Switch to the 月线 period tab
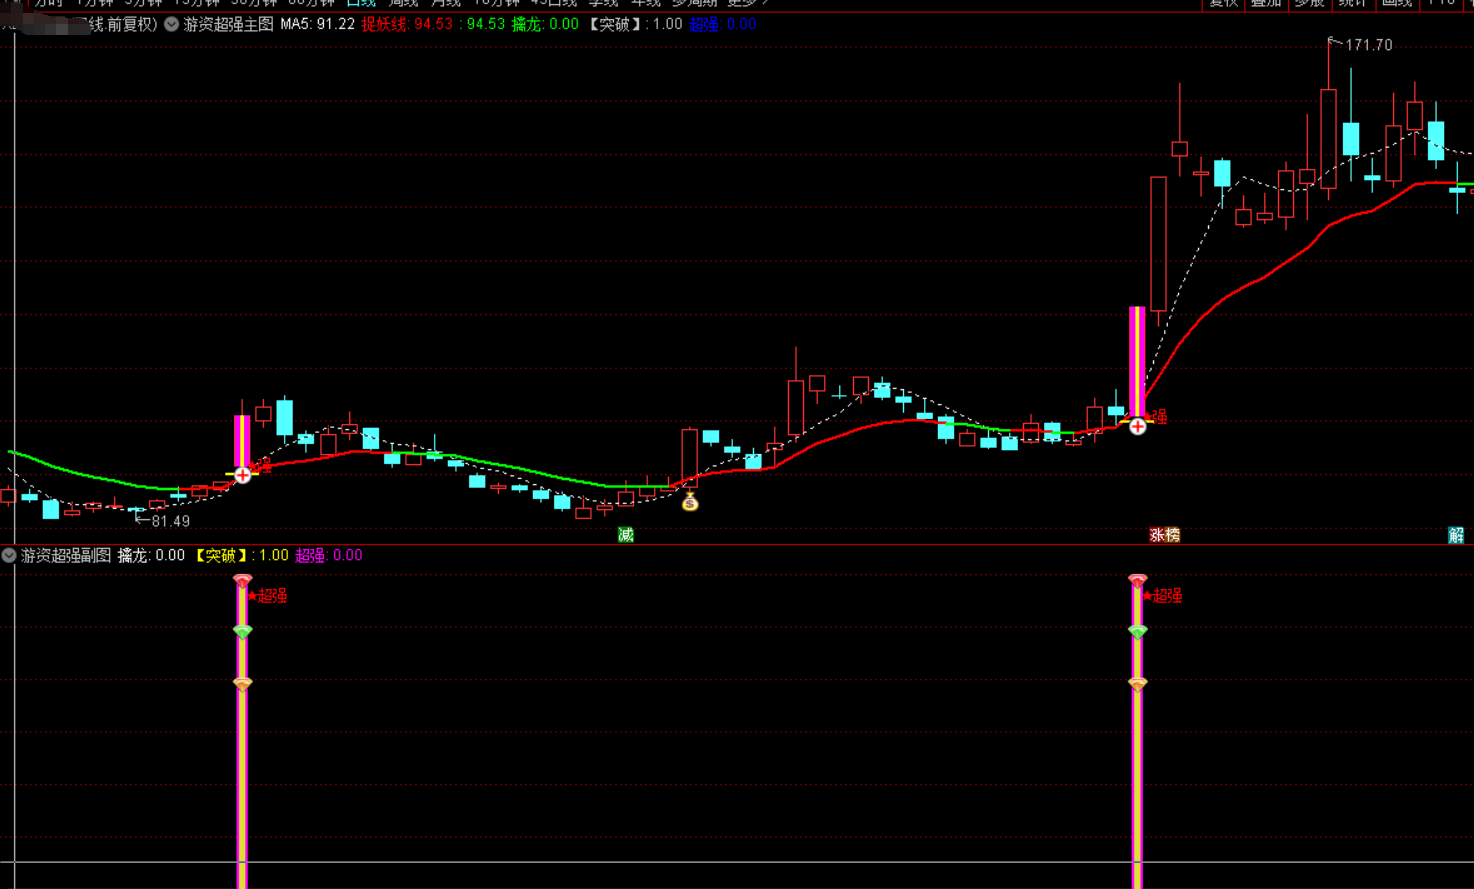Image resolution: width=1474 pixels, height=889 pixels. tap(446, 4)
